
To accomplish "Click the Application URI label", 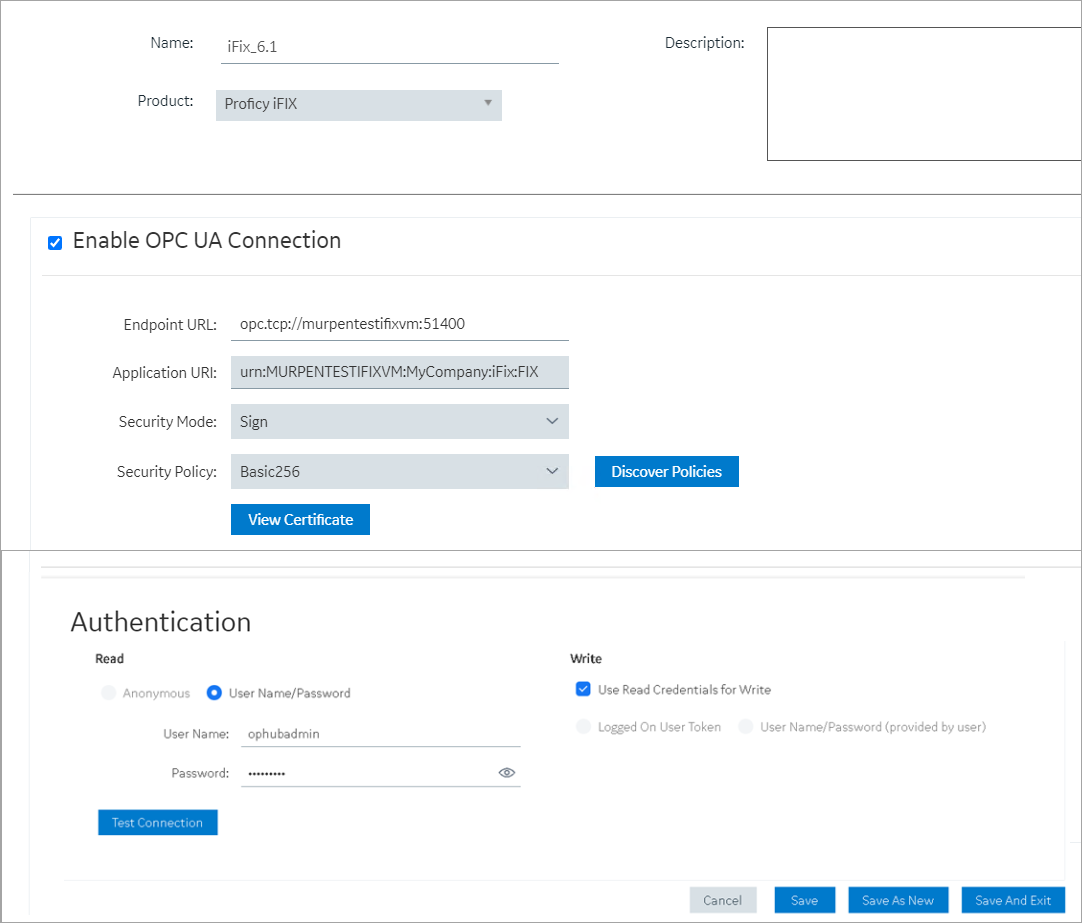I will point(164,373).
